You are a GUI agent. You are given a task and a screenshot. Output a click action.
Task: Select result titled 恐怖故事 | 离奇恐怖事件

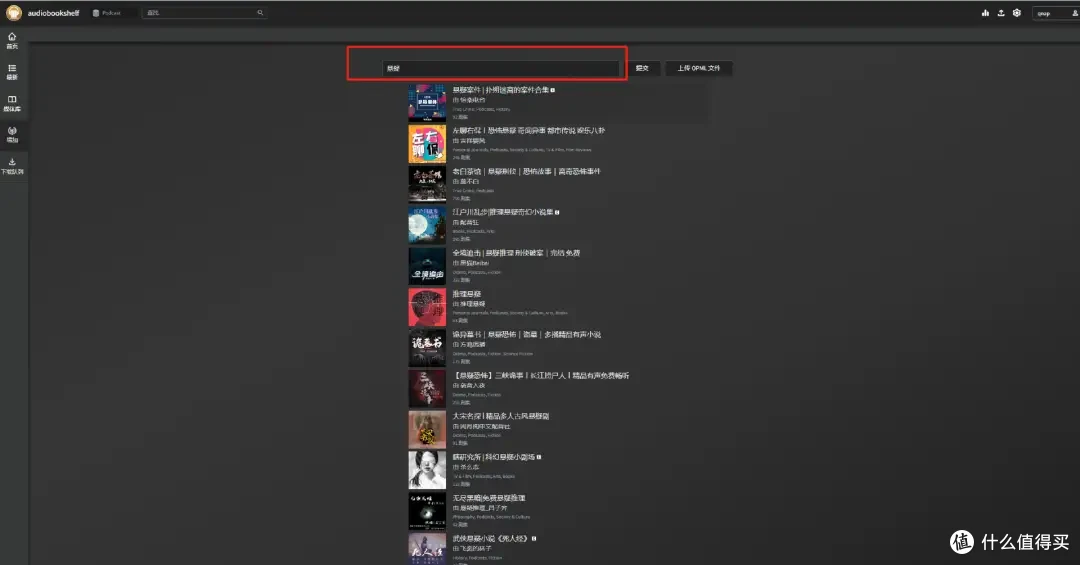click(x=526, y=171)
